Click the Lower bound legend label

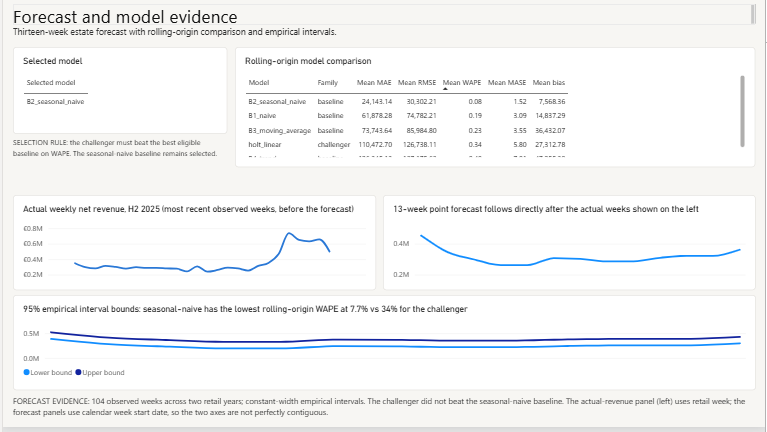pyautogui.click(x=51, y=373)
